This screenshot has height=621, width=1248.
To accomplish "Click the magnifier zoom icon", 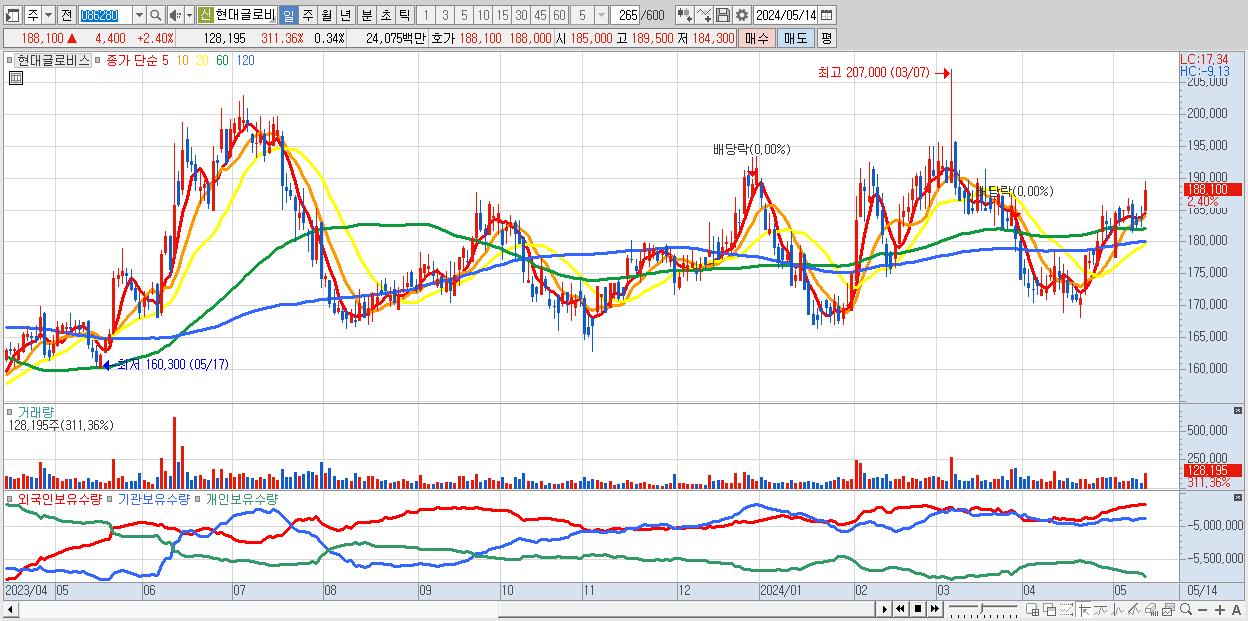I will pos(1185,609).
